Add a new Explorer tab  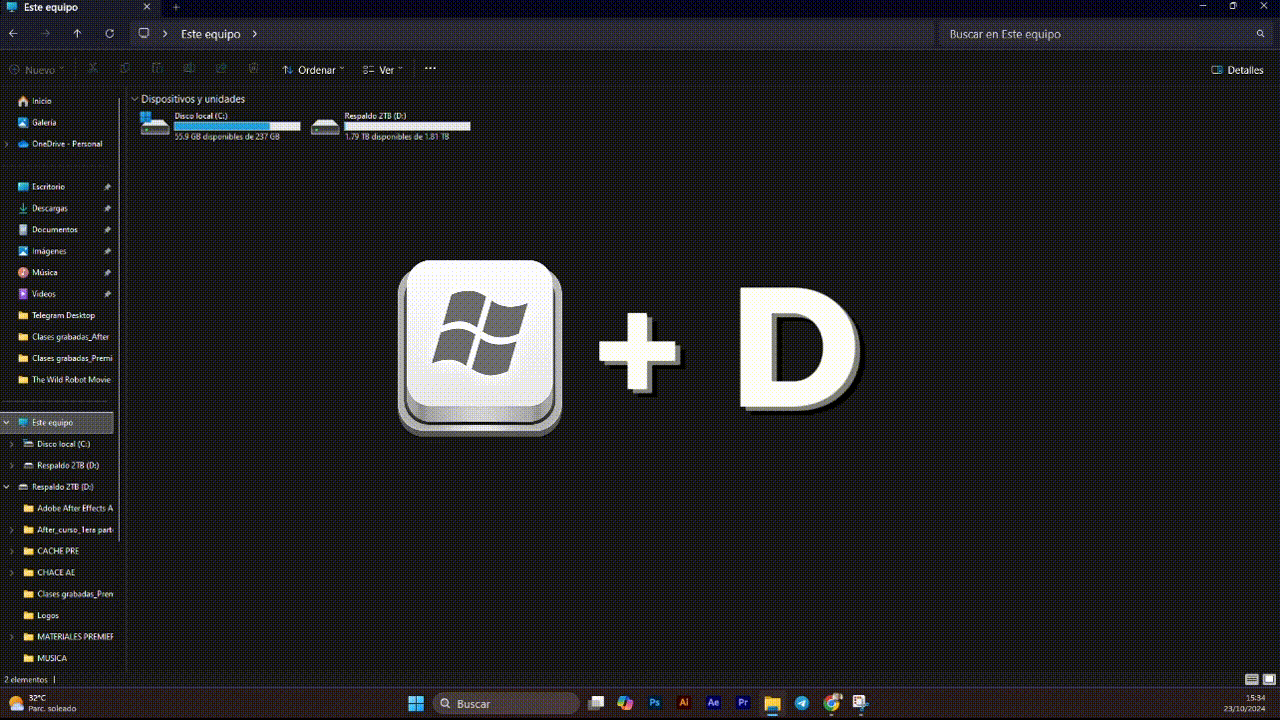(x=176, y=7)
